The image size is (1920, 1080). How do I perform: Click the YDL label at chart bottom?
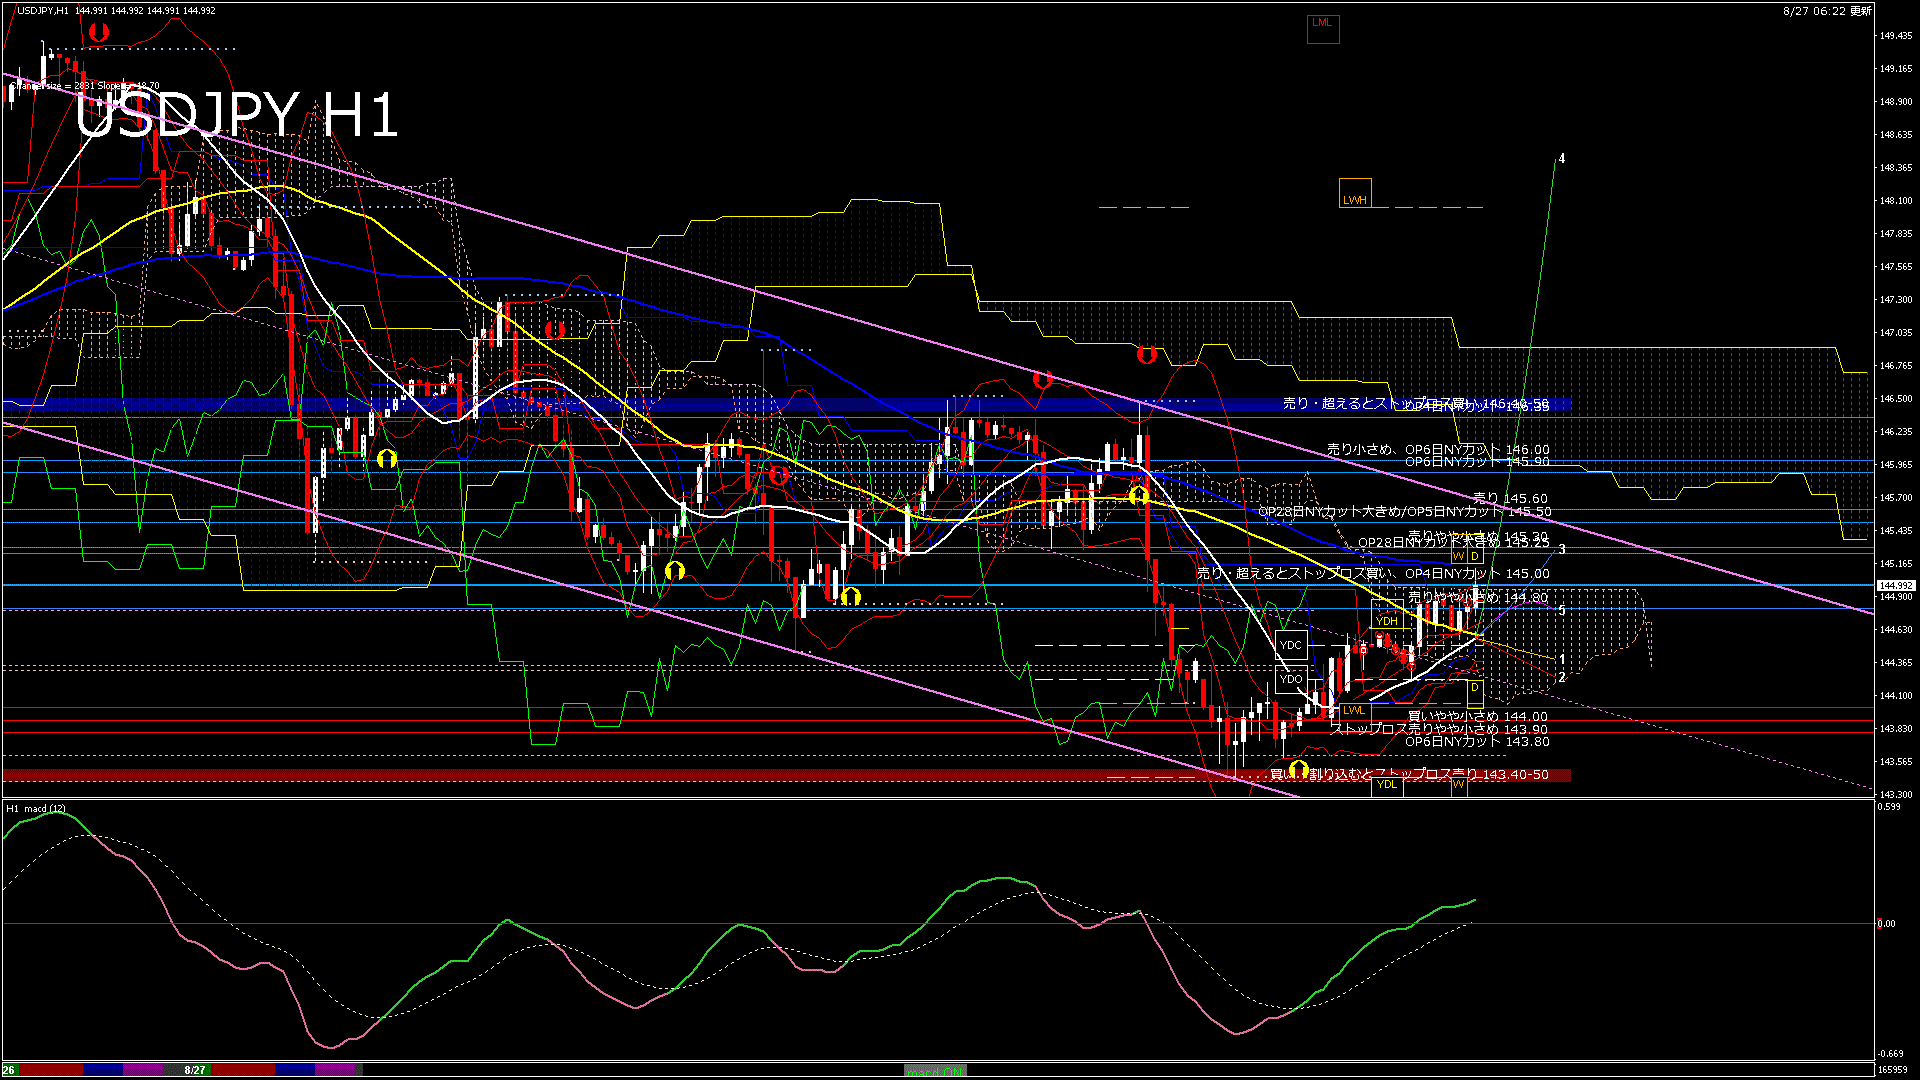click(x=1386, y=784)
